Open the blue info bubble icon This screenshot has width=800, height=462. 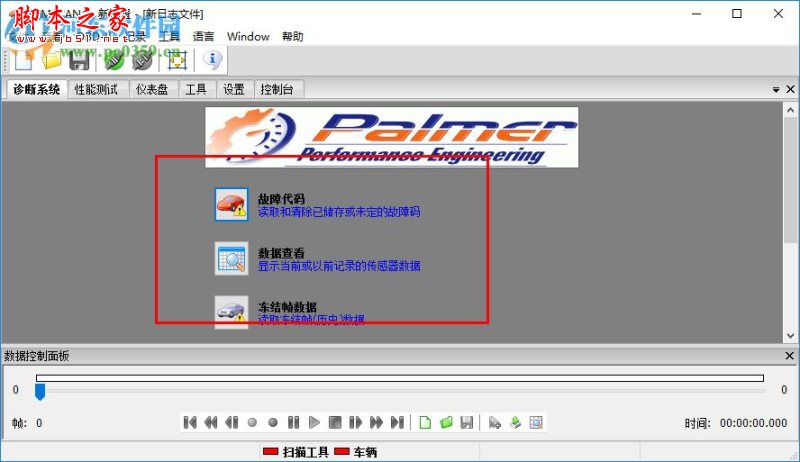212,60
